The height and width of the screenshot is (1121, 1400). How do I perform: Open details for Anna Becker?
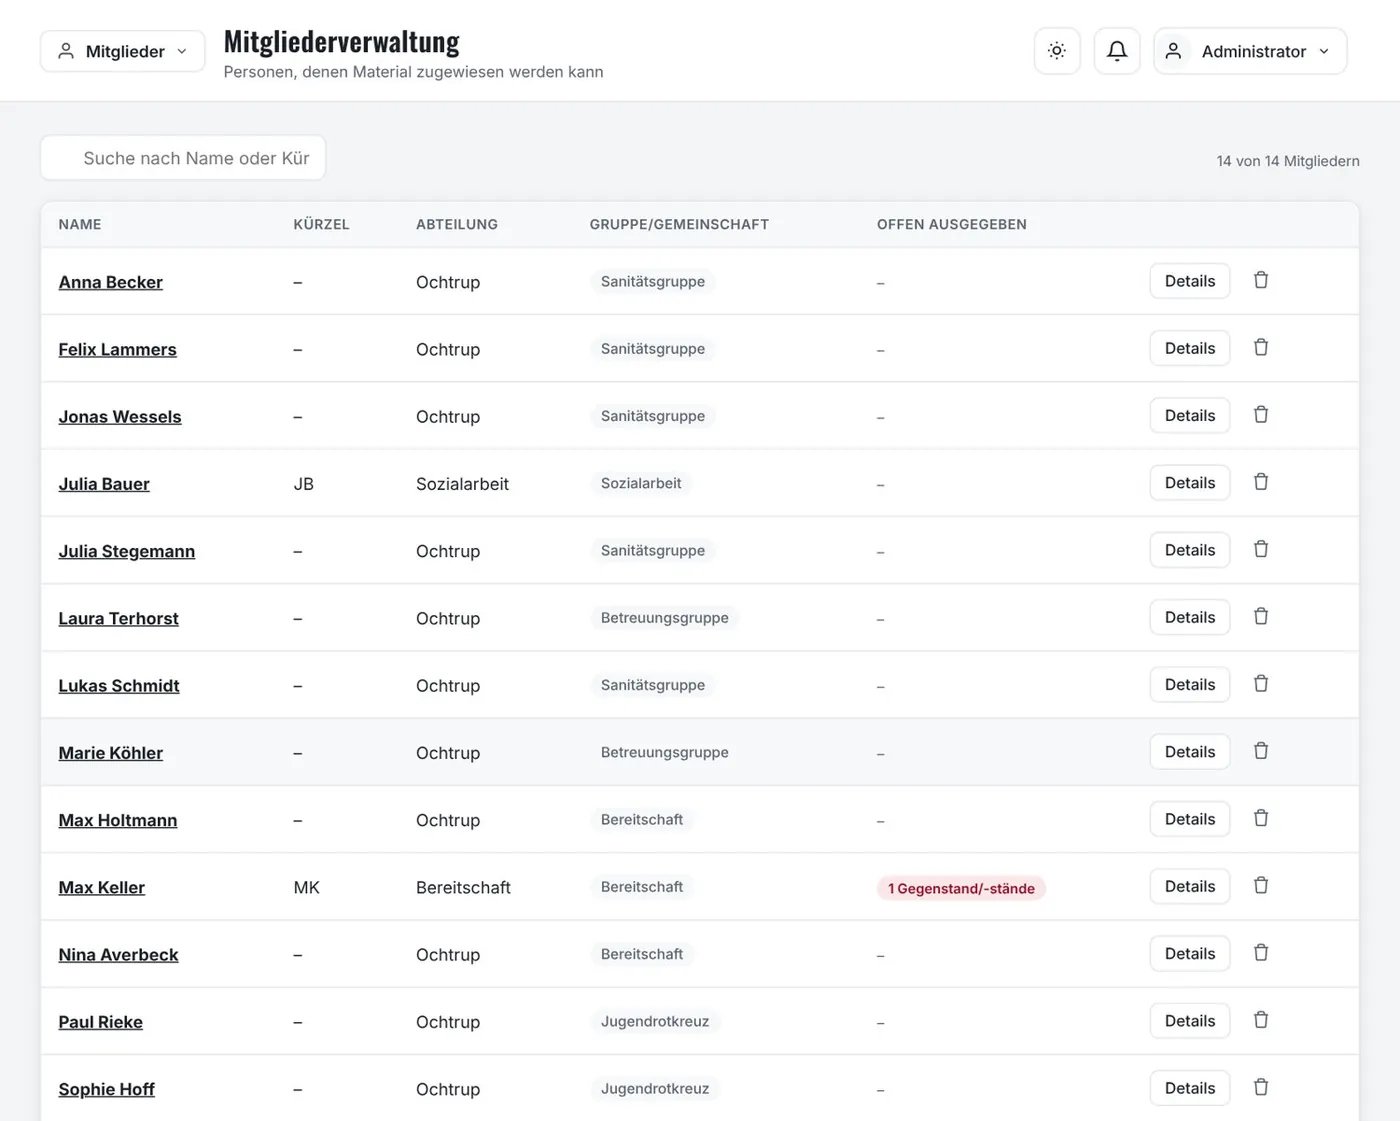pyautogui.click(x=1190, y=281)
